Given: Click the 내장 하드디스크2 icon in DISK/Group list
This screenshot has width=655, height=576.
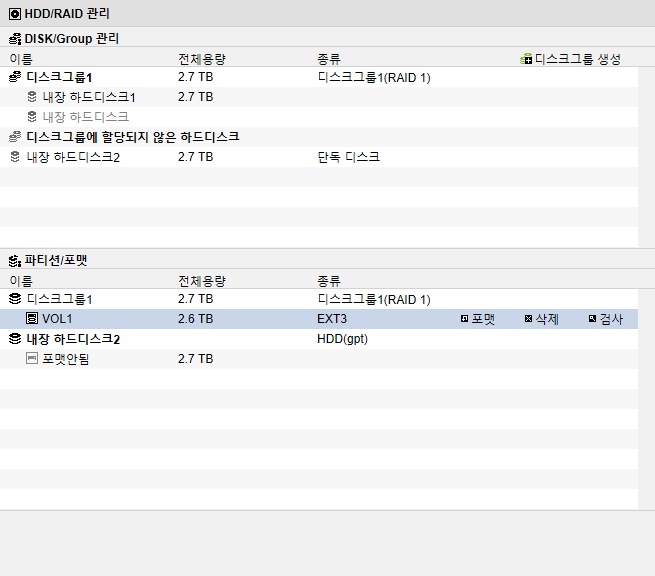Looking at the screenshot, I should [15, 157].
